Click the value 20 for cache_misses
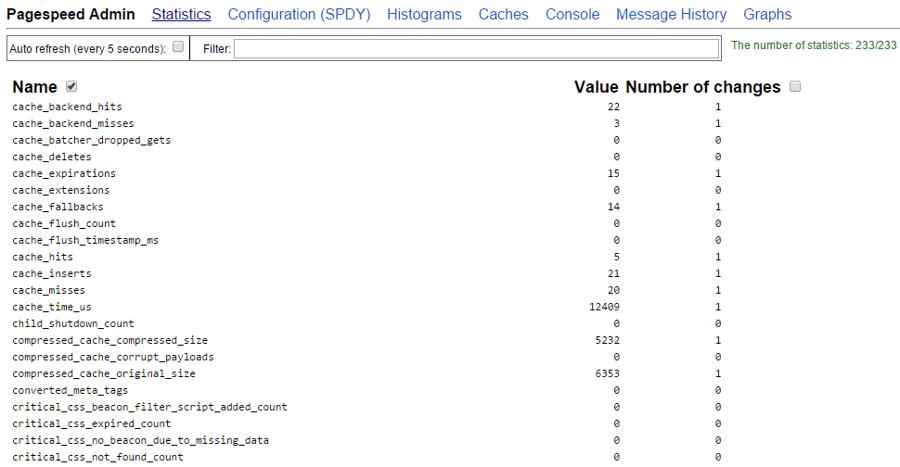This screenshot has width=900, height=467. pos(614,290)
